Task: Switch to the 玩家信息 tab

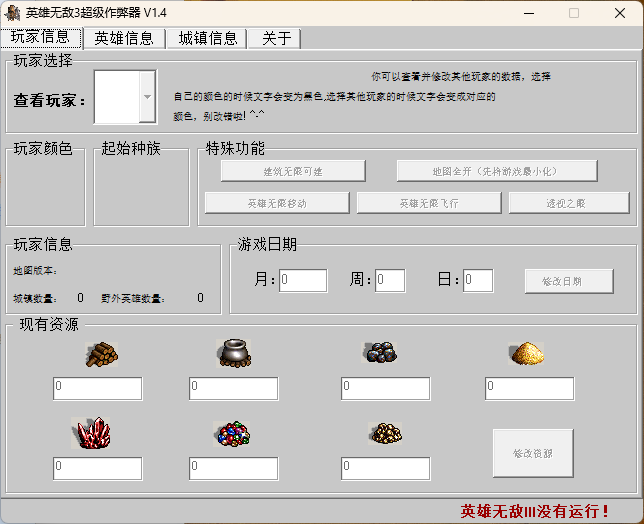Action: [x=41, y=37]
